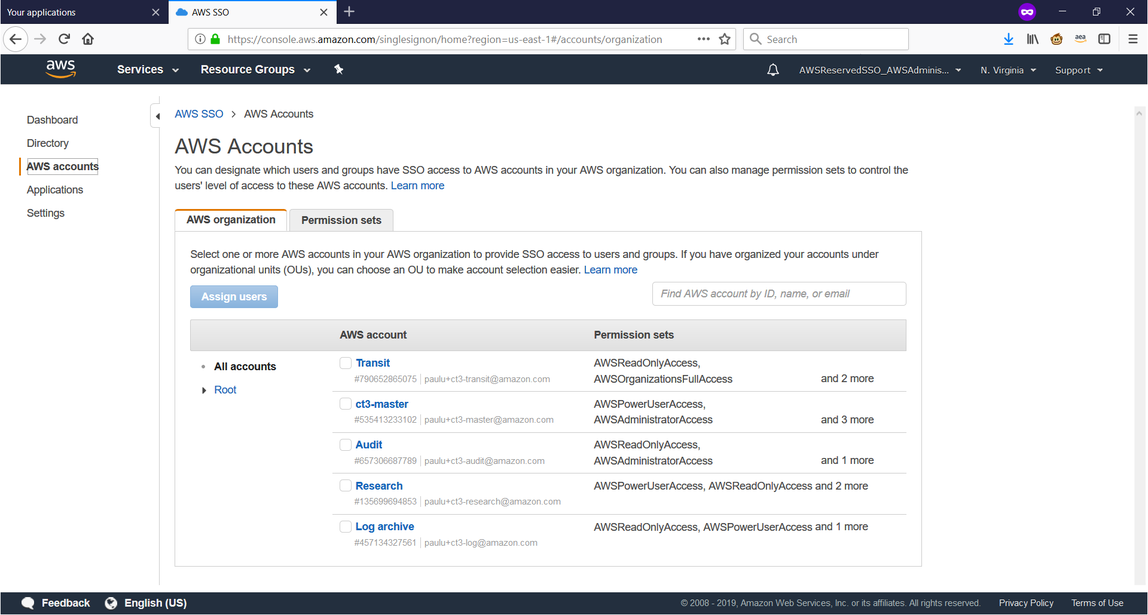The height and width of the screenshot is (615, 1148).
Task: Click the private browsing mask icon
Action: [1027, 12]
